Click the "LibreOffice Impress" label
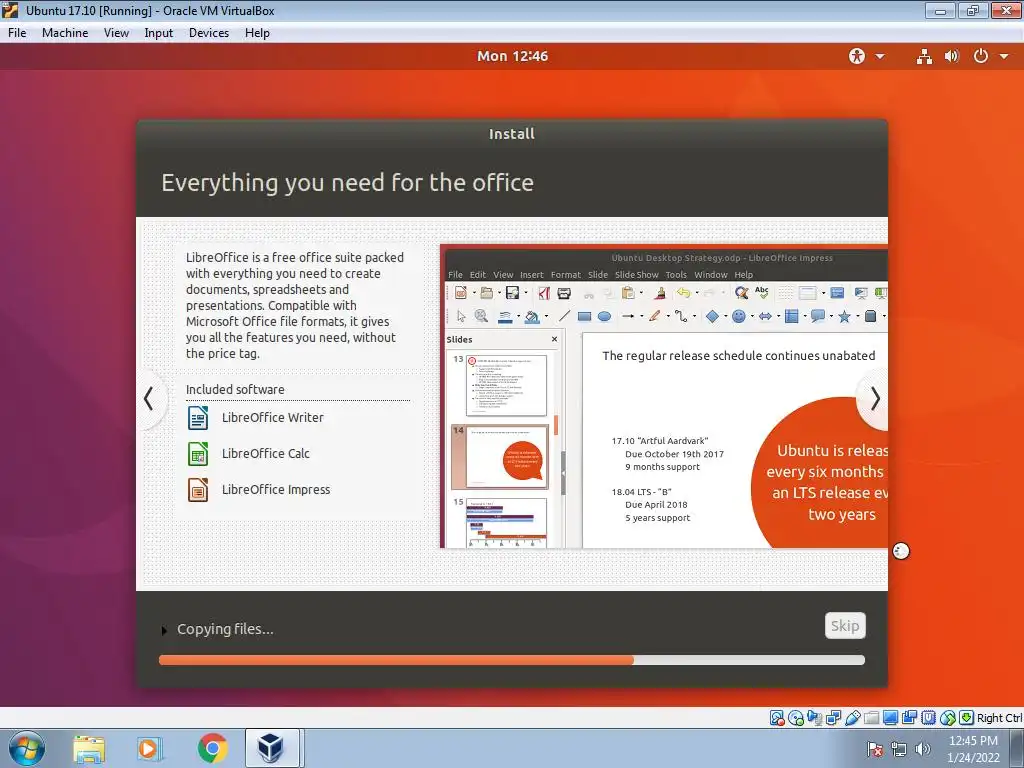Viewport: 1024px width, 768px height. coord(276,489)
